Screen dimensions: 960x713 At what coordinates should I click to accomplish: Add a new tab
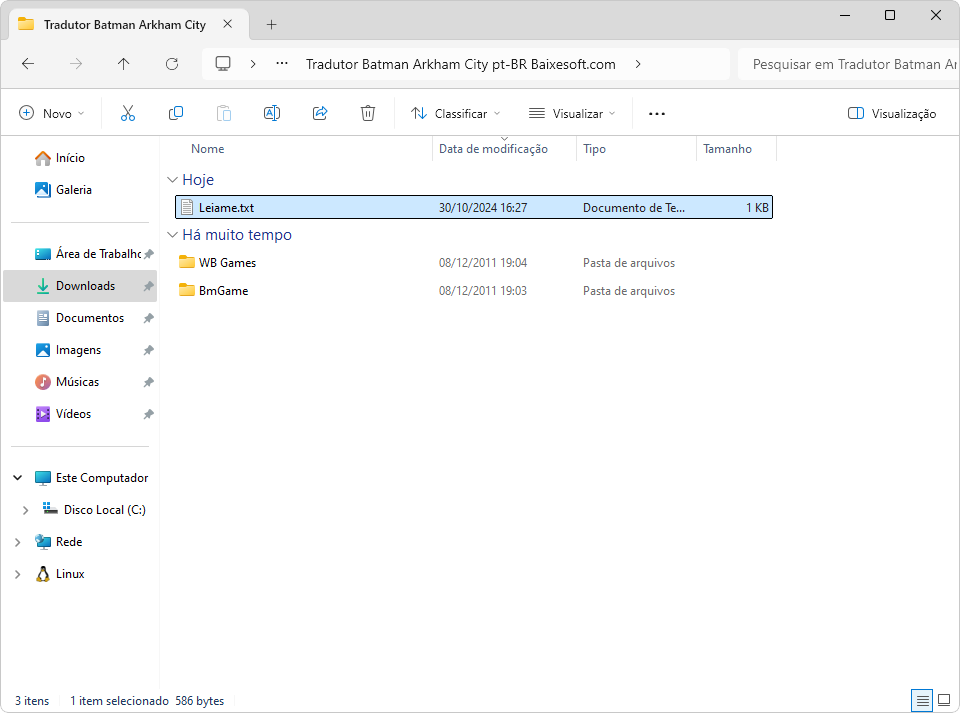coord(271,25)
